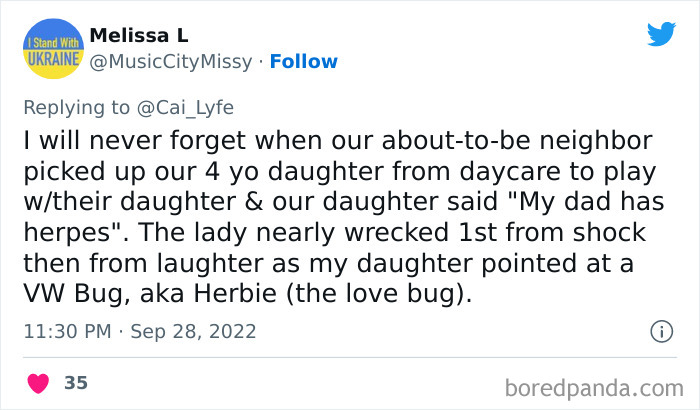The height and width of the screenshot is (410, 700).
Task: Follow Melissa L via the Follow link
Action: coord(302,62)
